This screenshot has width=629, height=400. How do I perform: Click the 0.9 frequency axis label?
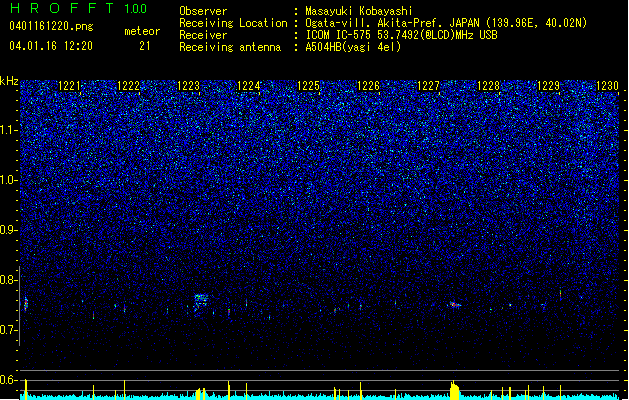(x=8, y=230)
